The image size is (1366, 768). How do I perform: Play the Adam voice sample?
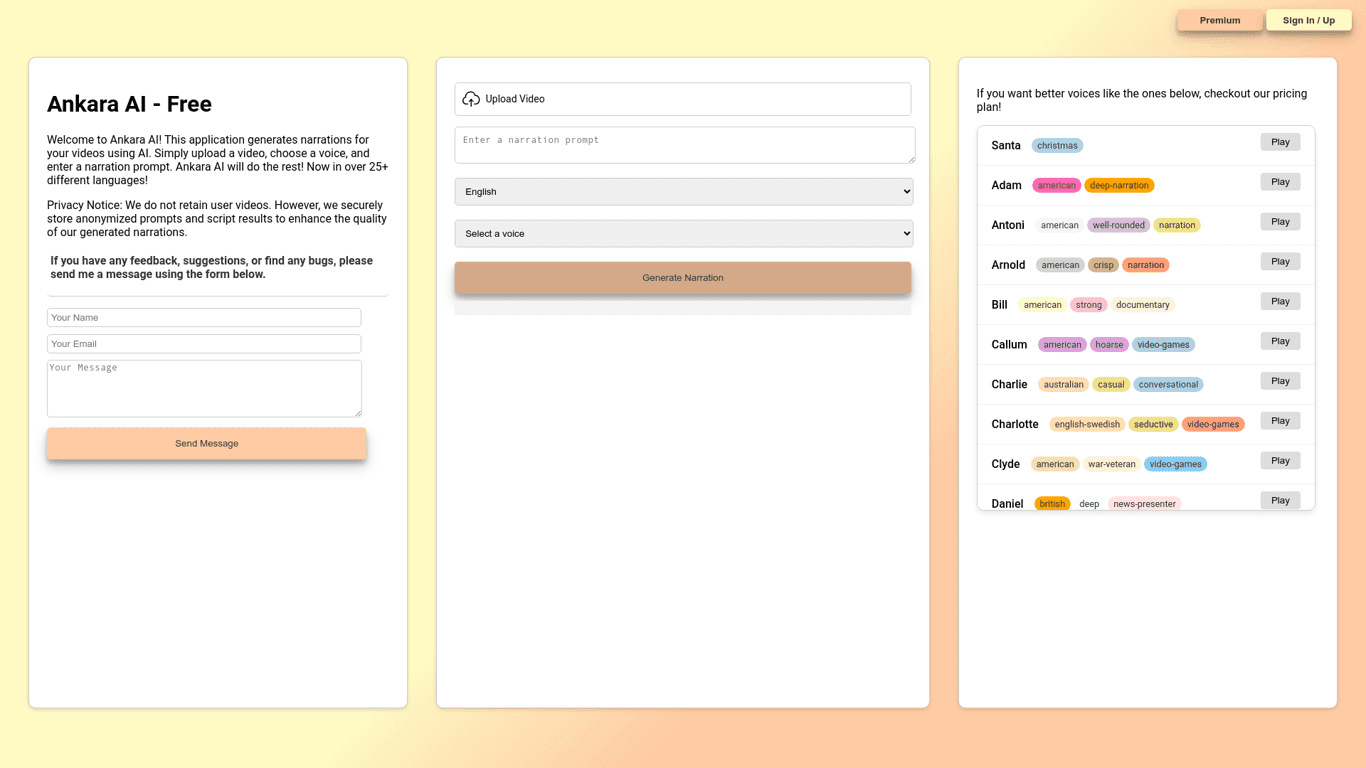(1279, 182)
